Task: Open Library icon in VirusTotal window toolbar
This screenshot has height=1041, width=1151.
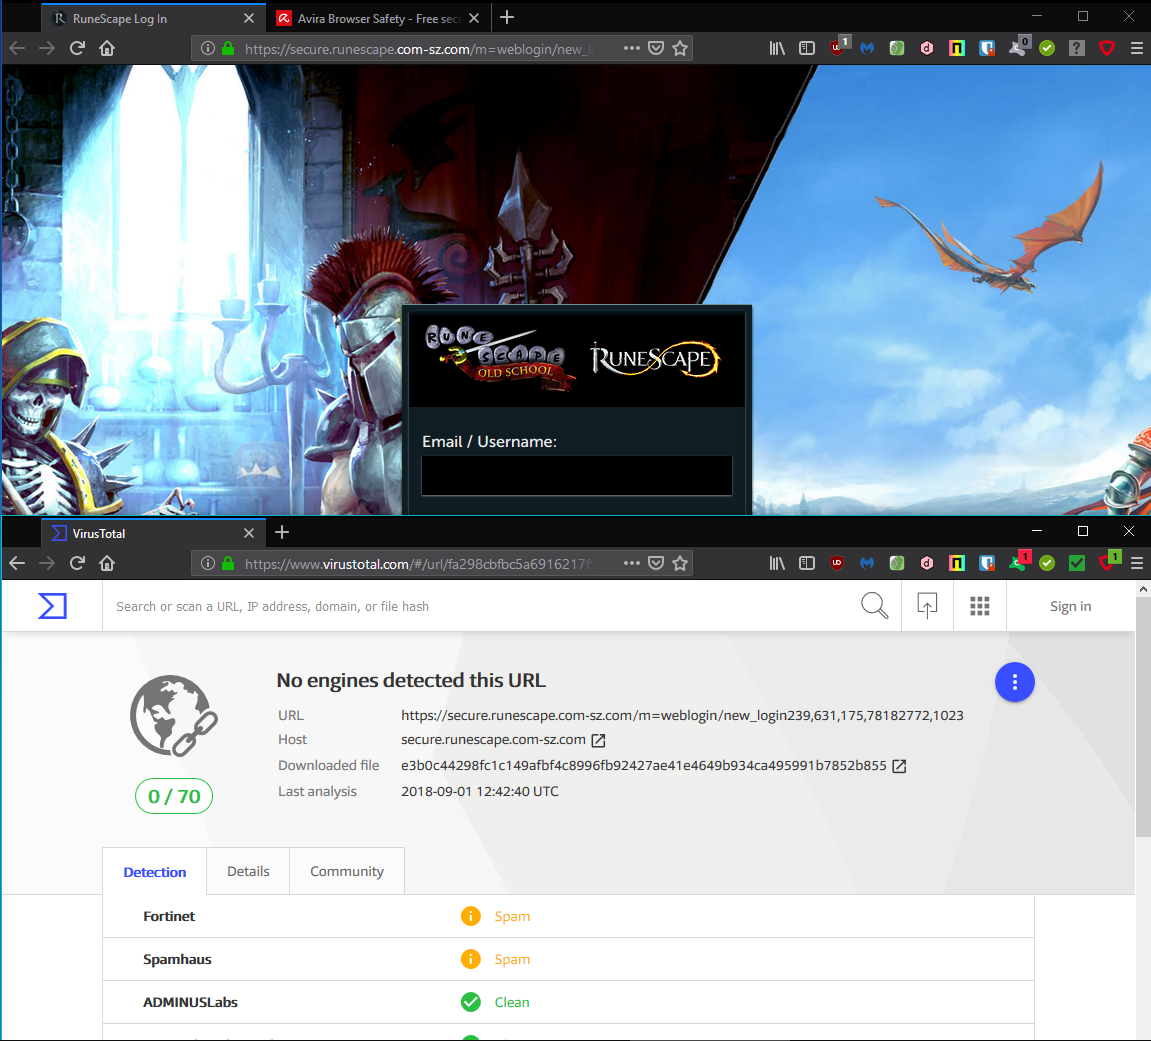Action: tap(777, 563)
